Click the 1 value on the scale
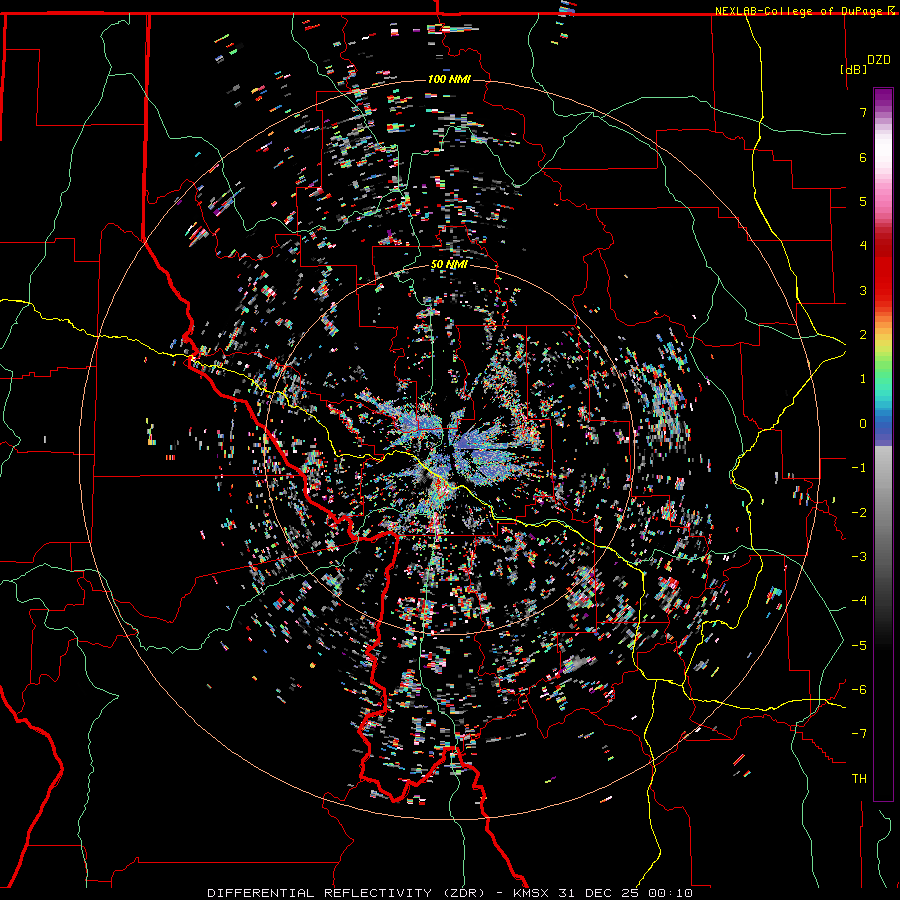 click(863, 379)
